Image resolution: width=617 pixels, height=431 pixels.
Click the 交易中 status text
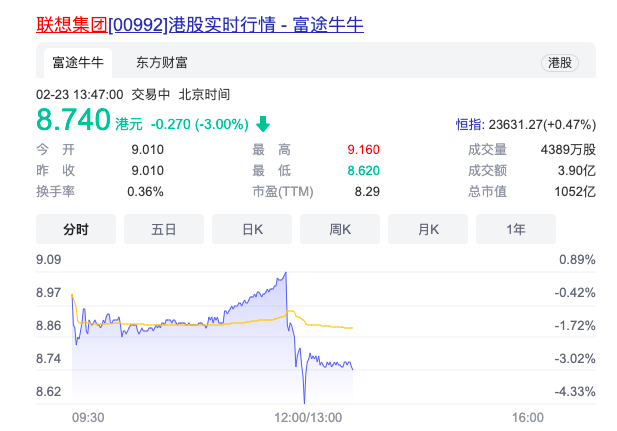pos(151,94)
